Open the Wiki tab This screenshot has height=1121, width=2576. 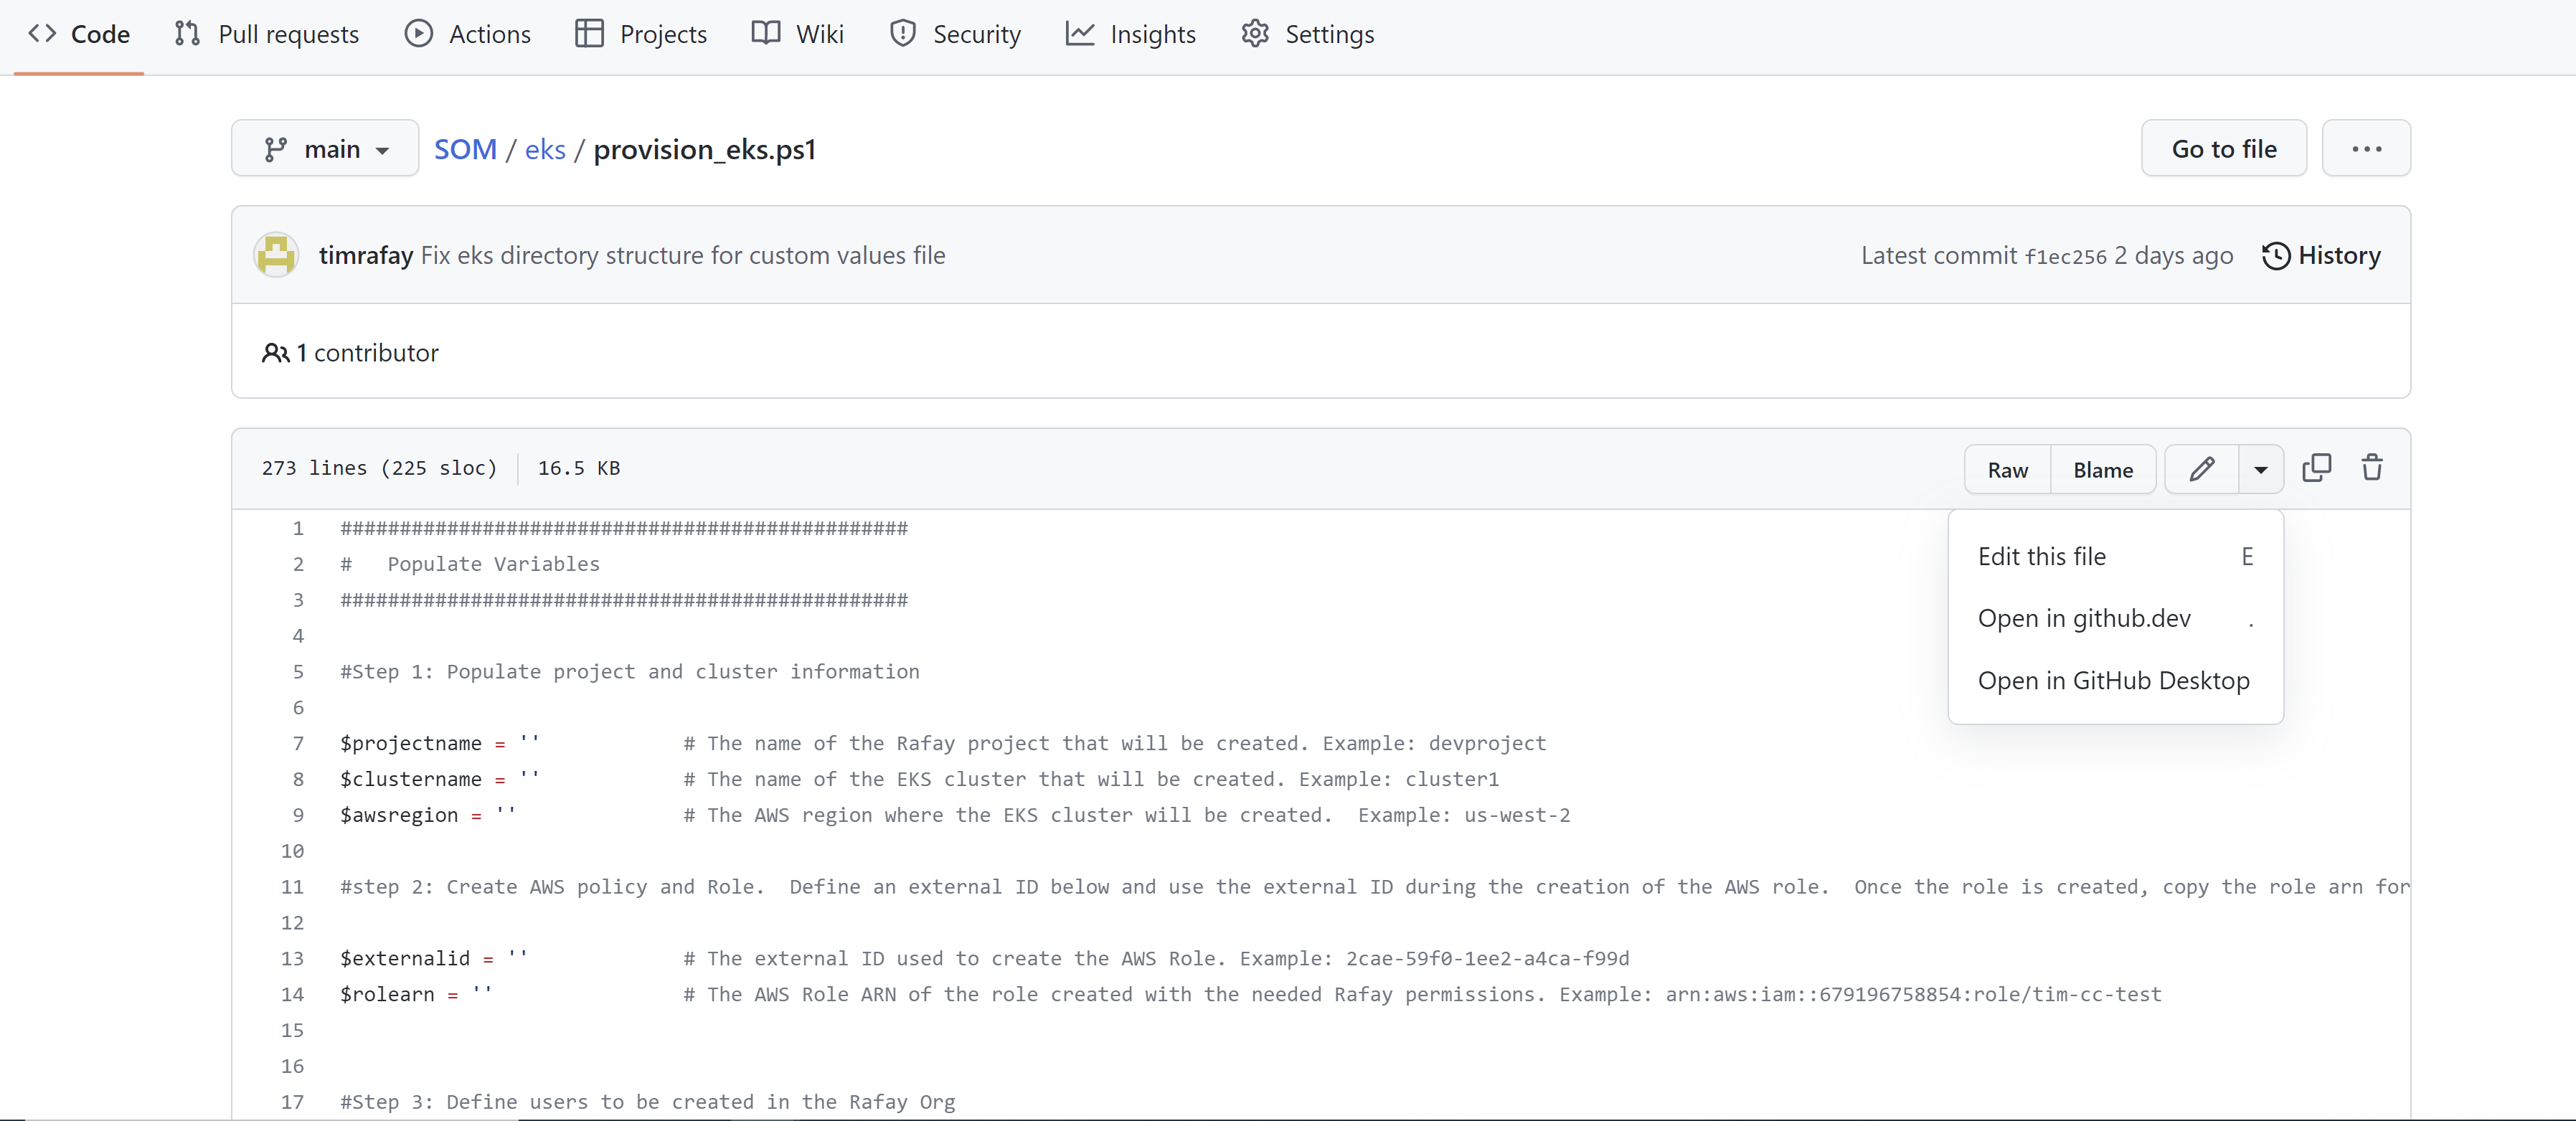coord(798,34)
